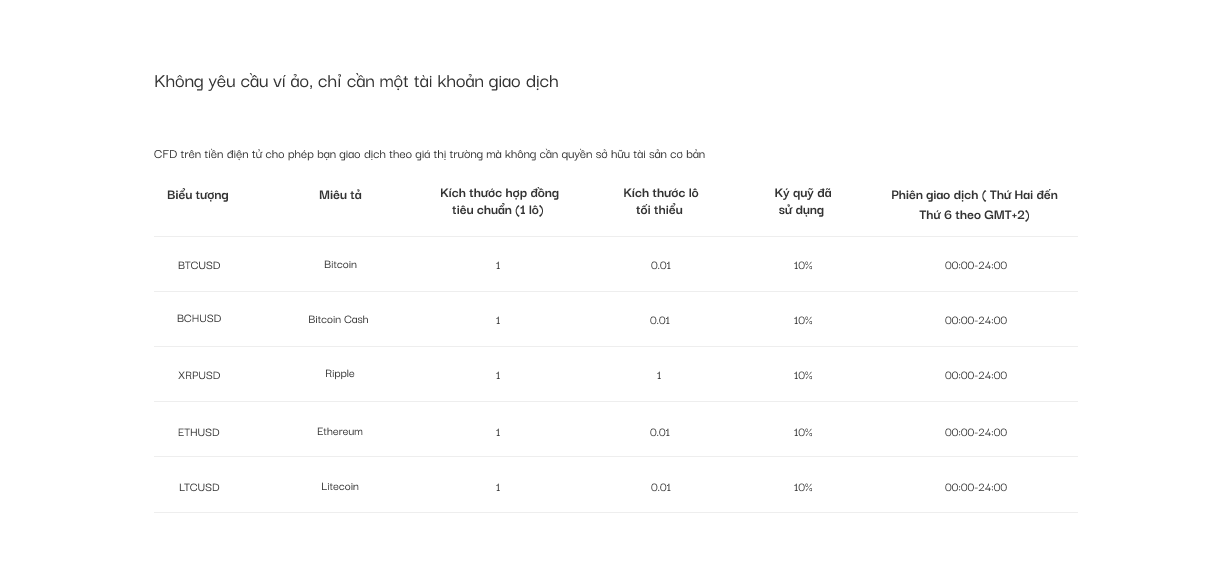This screenshot has height=571, width=1208.
Task: Click the heading about không yêu cầu ví ảo
Action: pyautogui.click(x=356, y=81)
